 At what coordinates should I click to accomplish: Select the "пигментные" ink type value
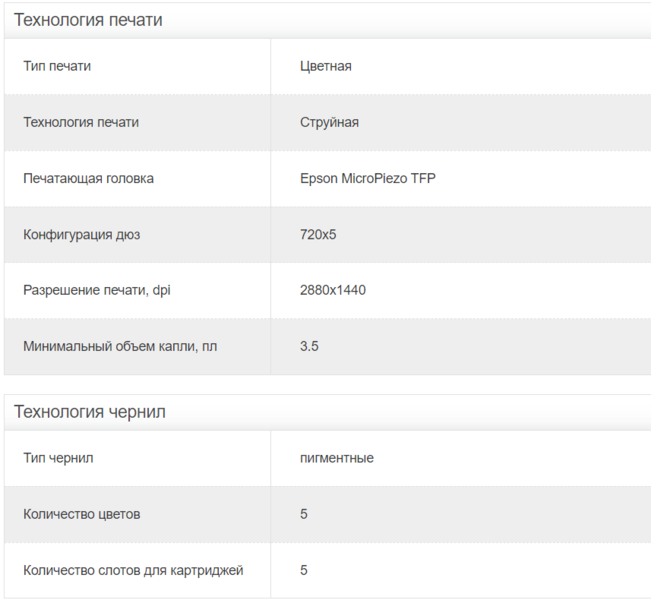(x=336, y=458)
